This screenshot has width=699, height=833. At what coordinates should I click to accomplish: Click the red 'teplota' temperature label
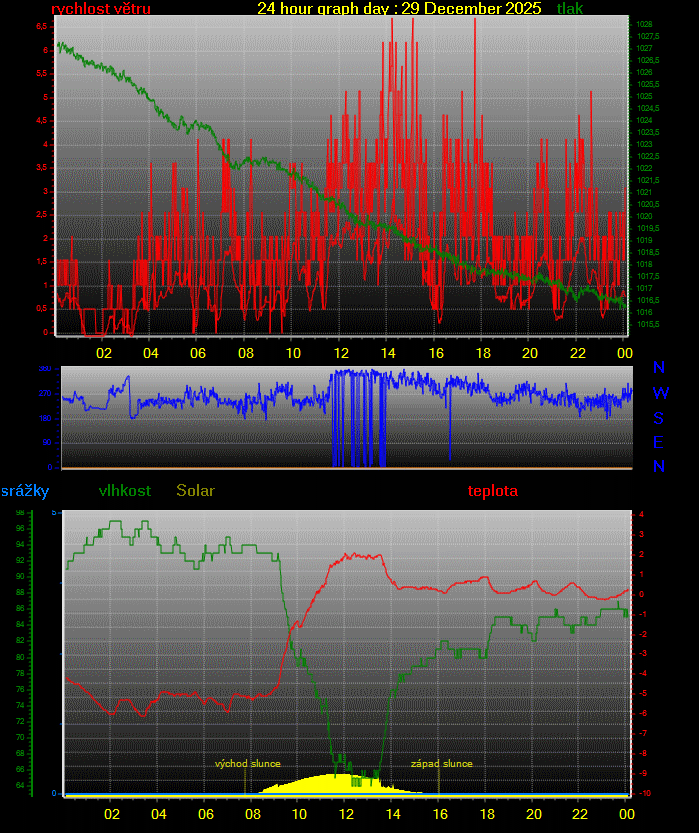492,491
